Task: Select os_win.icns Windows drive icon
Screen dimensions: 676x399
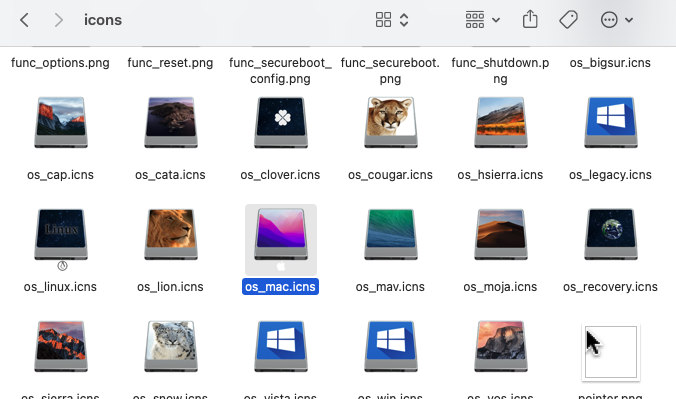Action: pos(391,346)
